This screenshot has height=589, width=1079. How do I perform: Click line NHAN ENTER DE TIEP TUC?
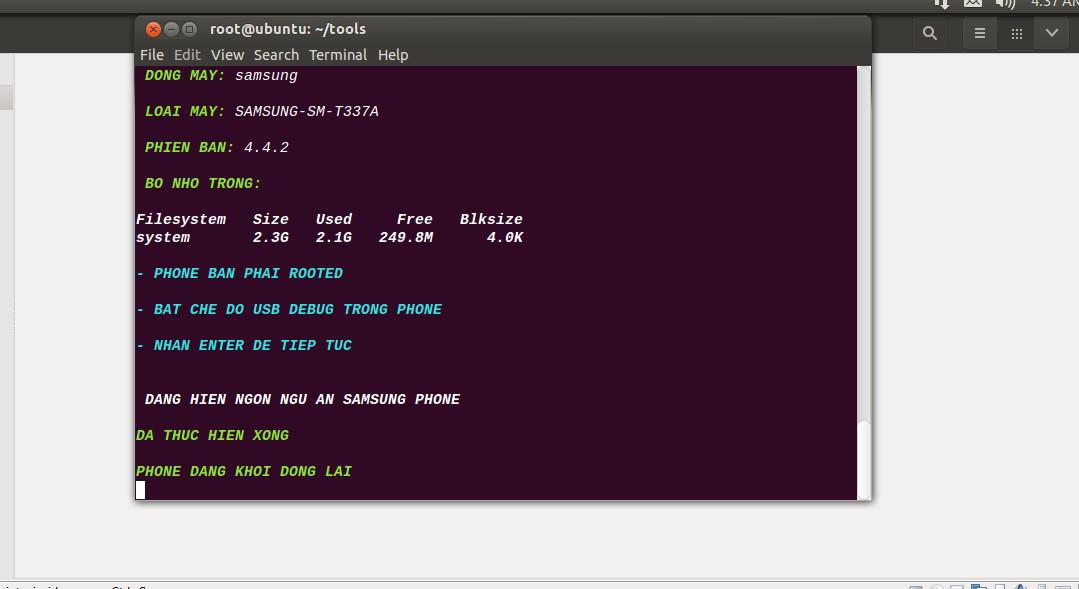(x=244, y=345)
